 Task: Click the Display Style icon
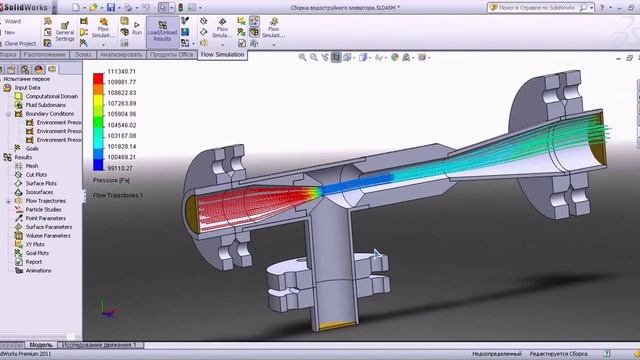click(362, 58)
